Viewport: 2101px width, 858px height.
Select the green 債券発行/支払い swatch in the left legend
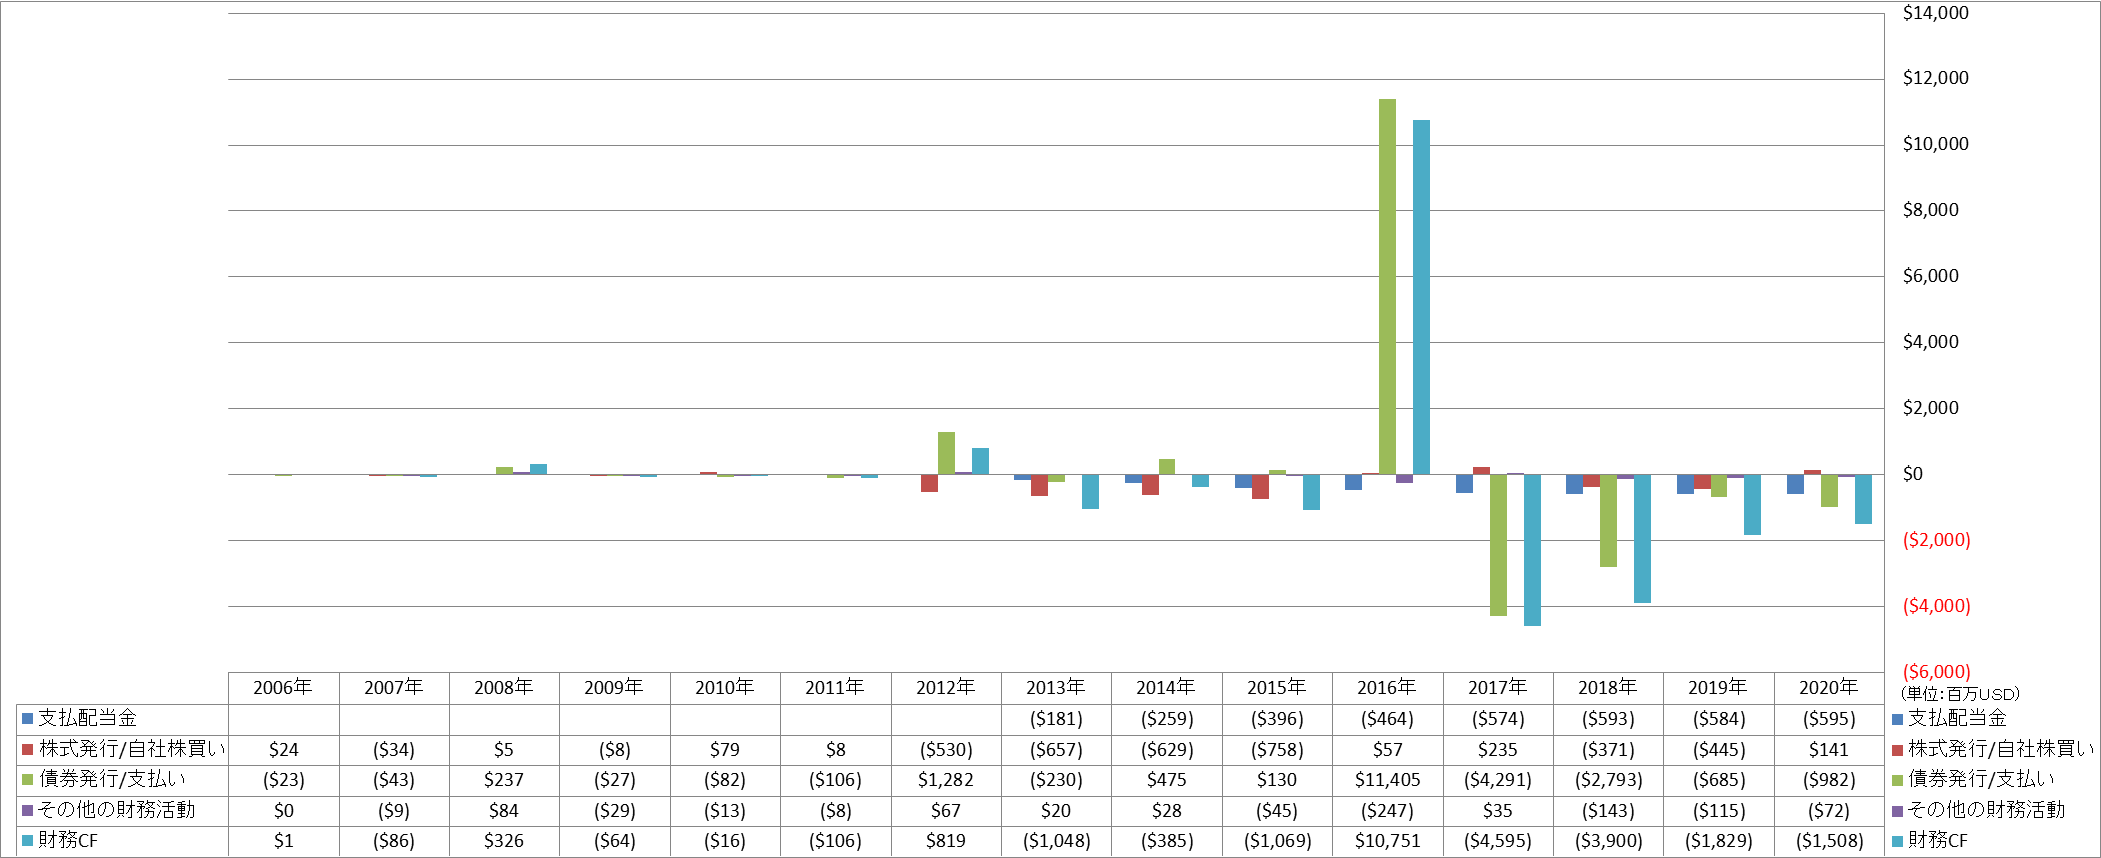(x=28, y=779)
